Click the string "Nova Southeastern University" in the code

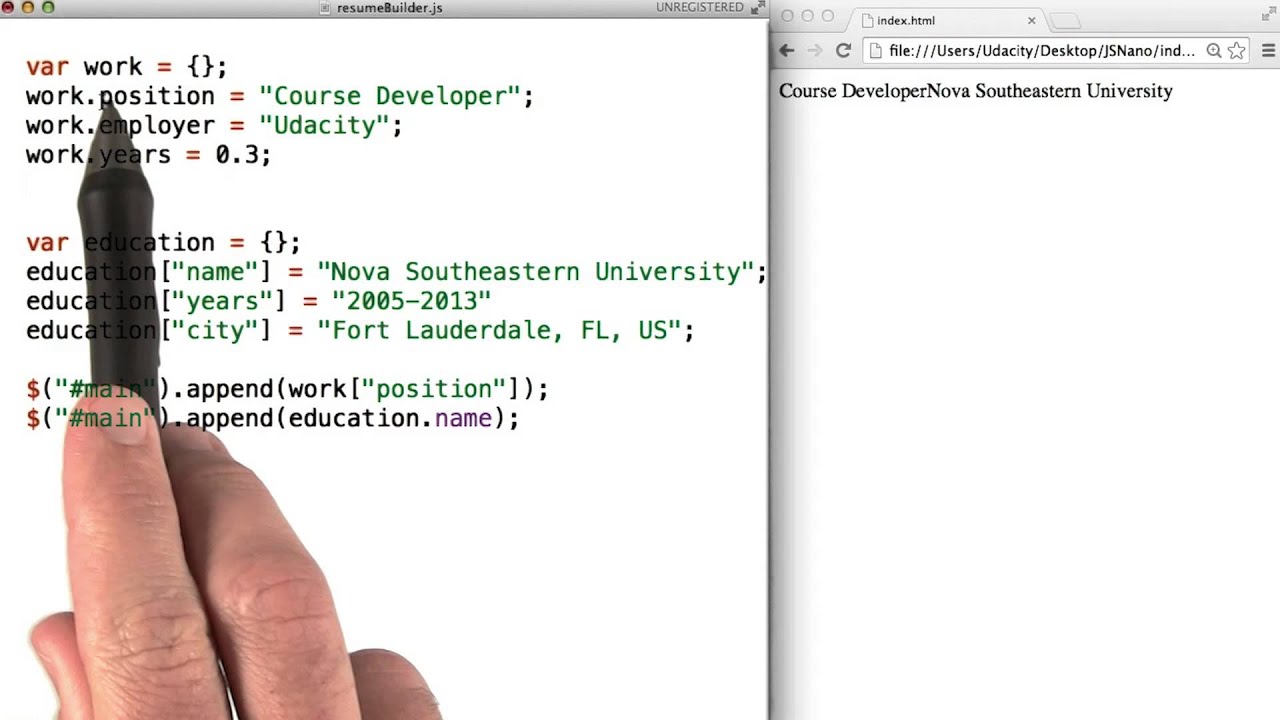[535, 272]
